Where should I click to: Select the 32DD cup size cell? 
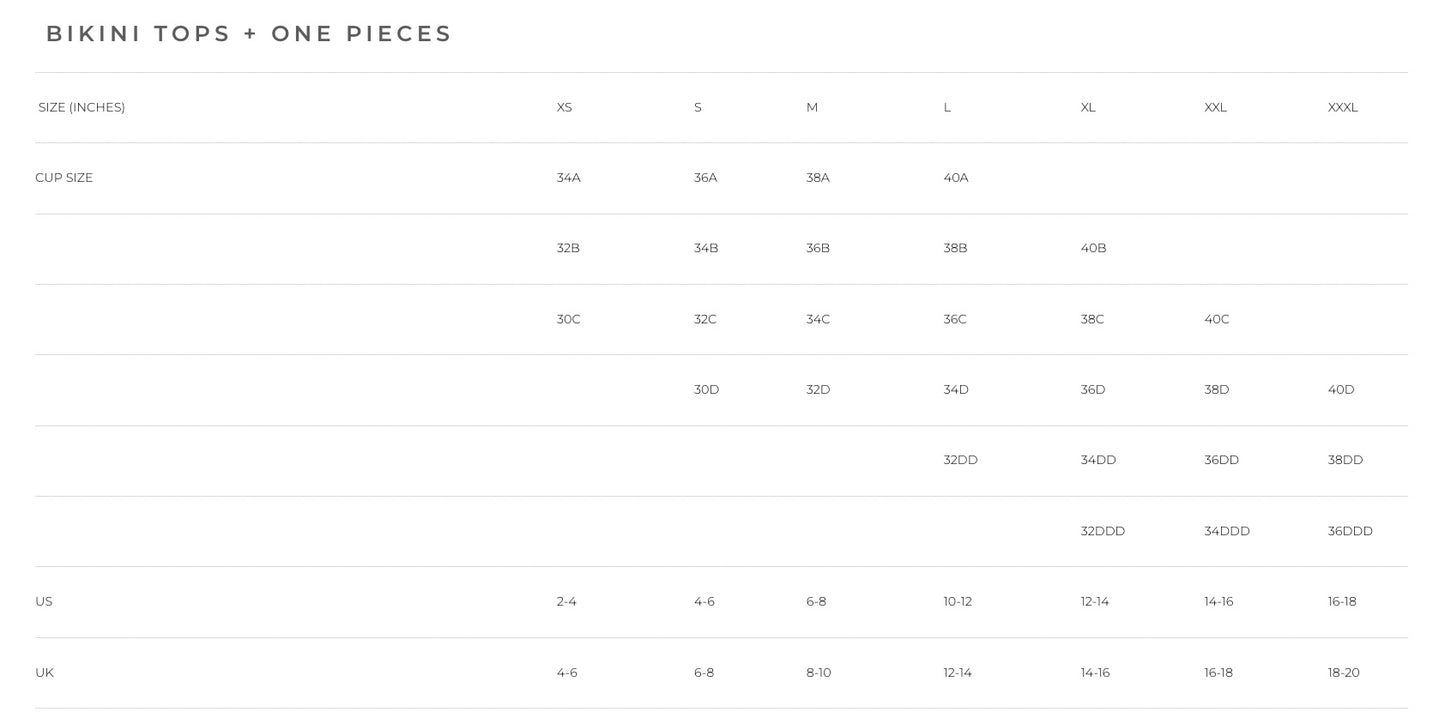pos(960,460)
